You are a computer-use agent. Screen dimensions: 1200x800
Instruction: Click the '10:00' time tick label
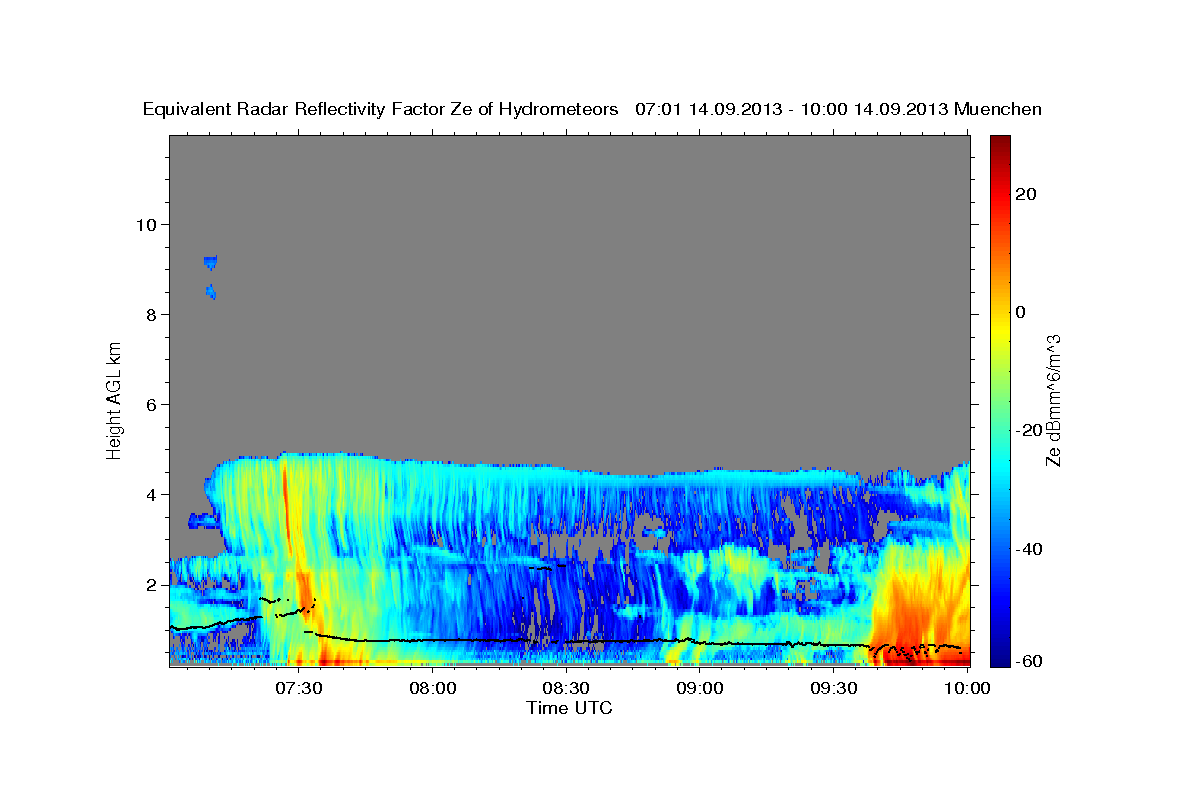[x=966, y=688]
